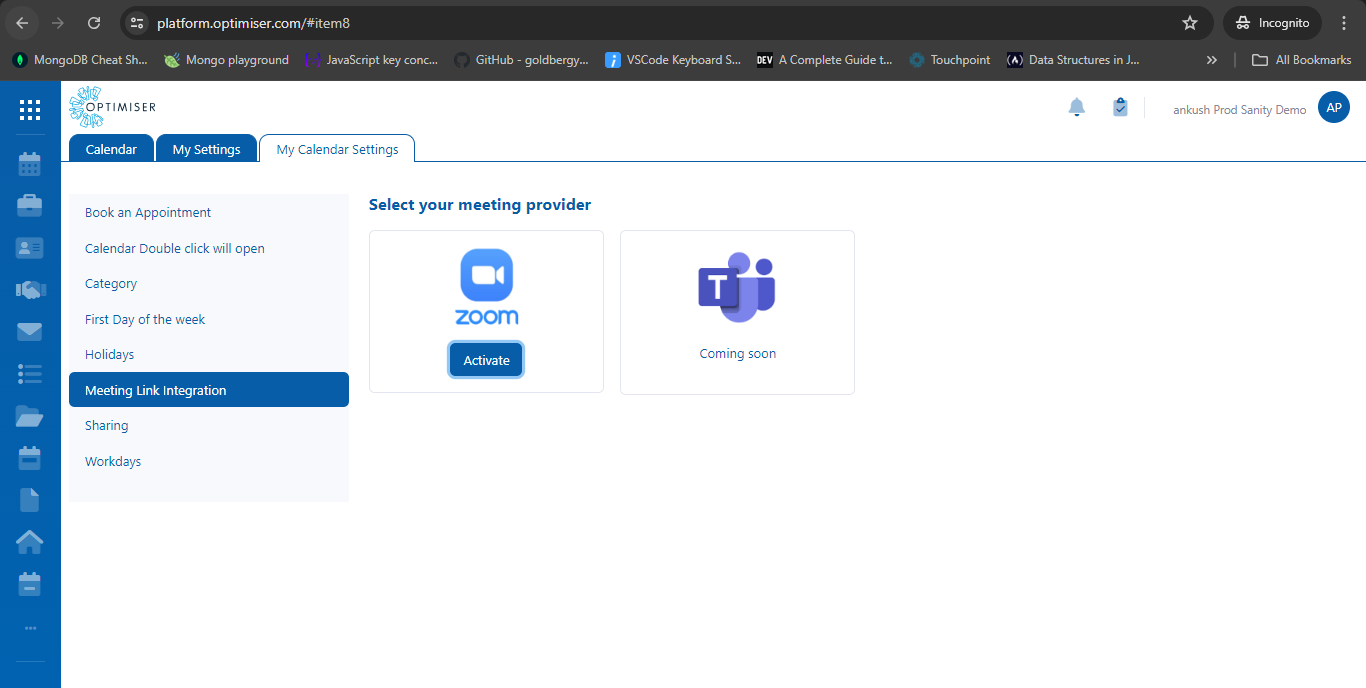1366x688 pixels.
Task: Click the home icon in sidebar
Action: pos(30,541)
